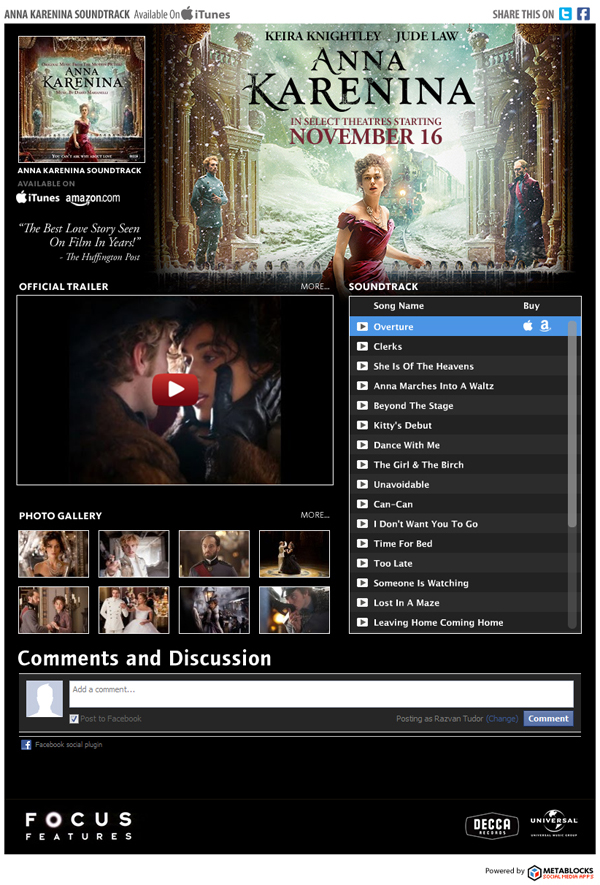Play I Don't Want You To Go
Screen dimensions: 600x885
tap(362, 524)
